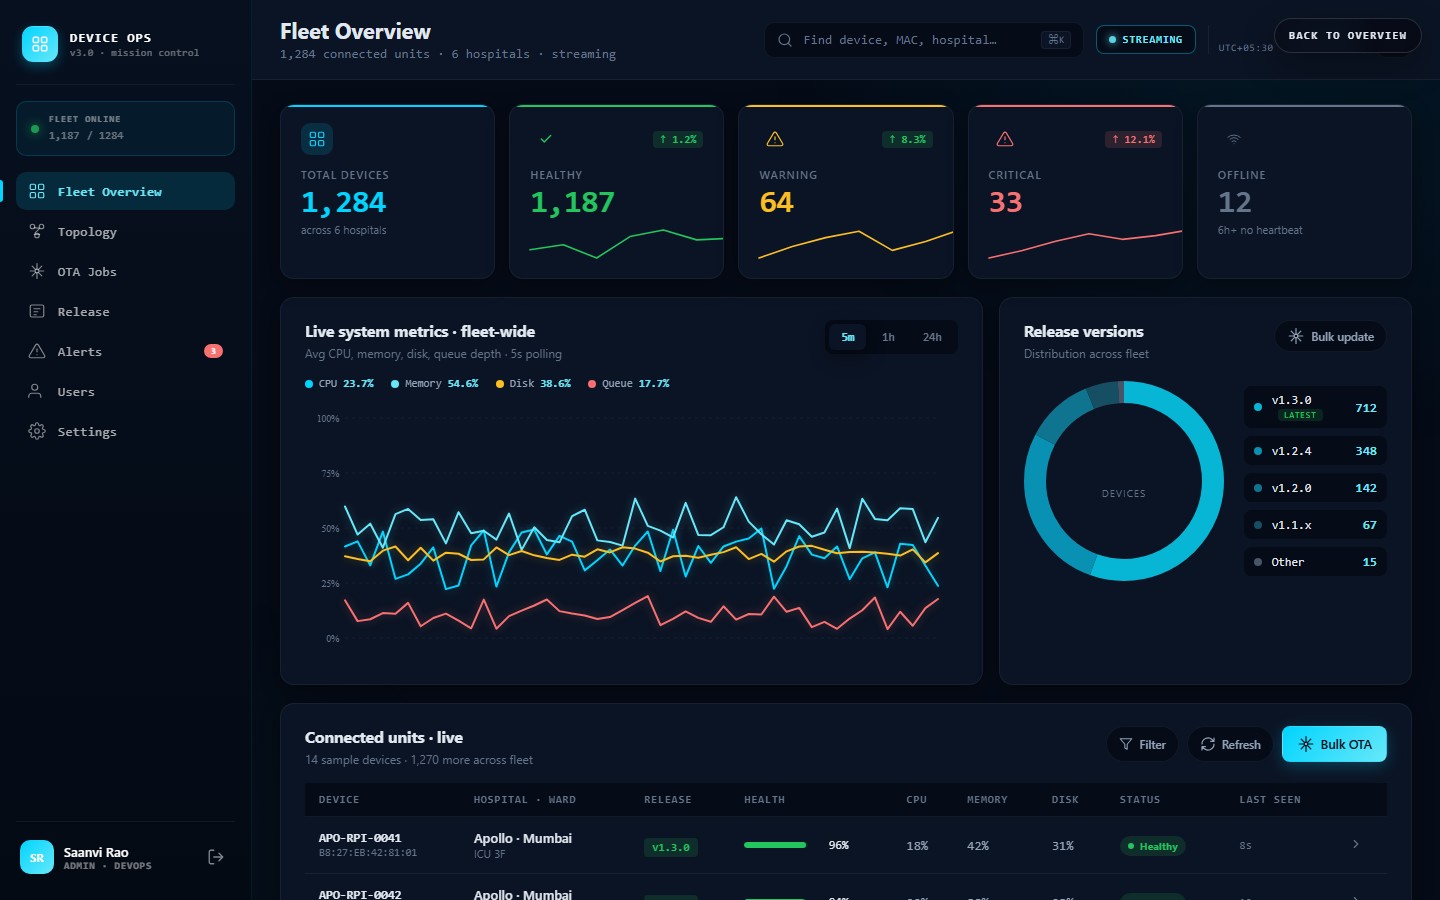
Task: Open the Release section
Action: point(125,311)
